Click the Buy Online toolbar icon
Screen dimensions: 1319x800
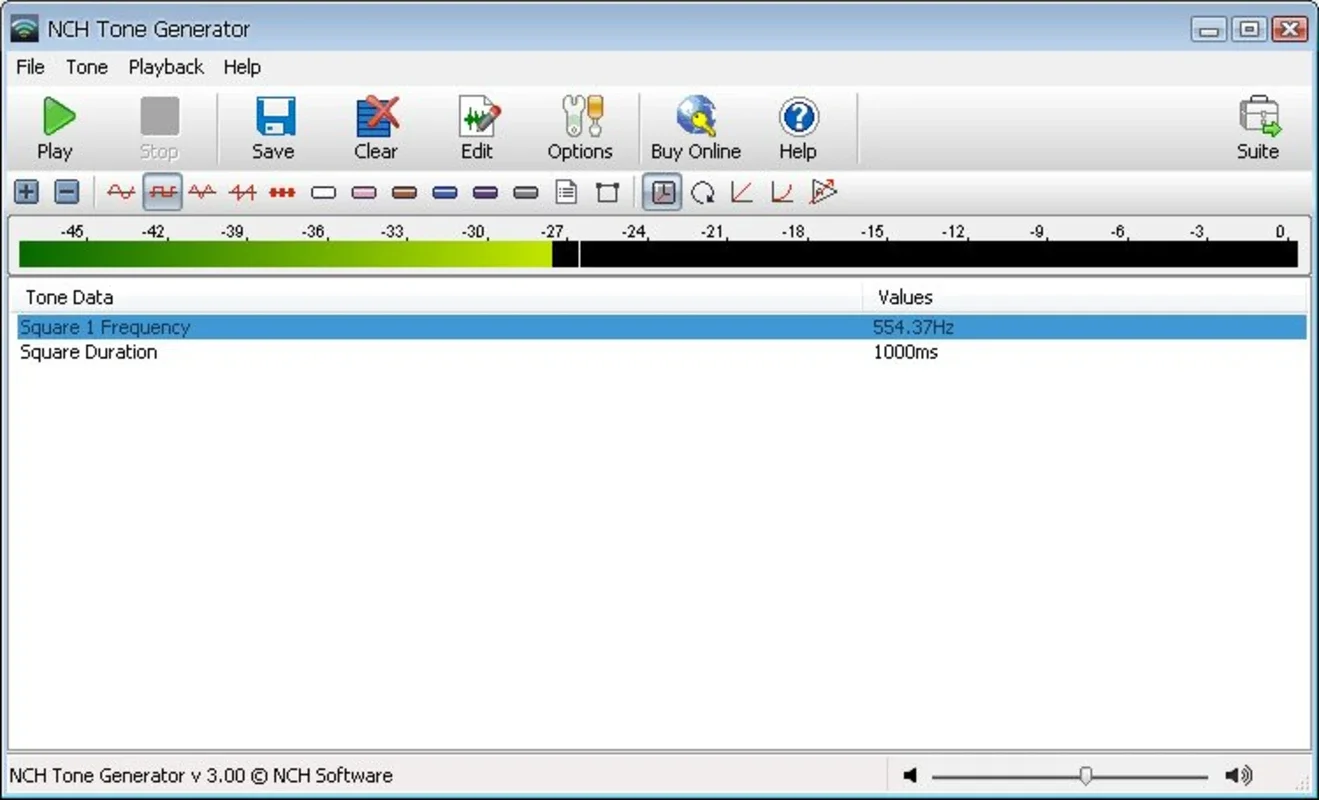[696, 128]
